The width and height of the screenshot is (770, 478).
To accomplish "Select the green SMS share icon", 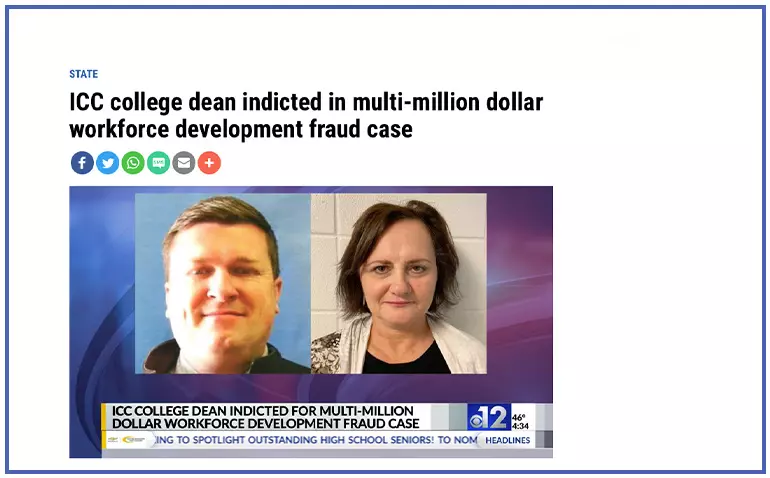I will pos(159,163).
